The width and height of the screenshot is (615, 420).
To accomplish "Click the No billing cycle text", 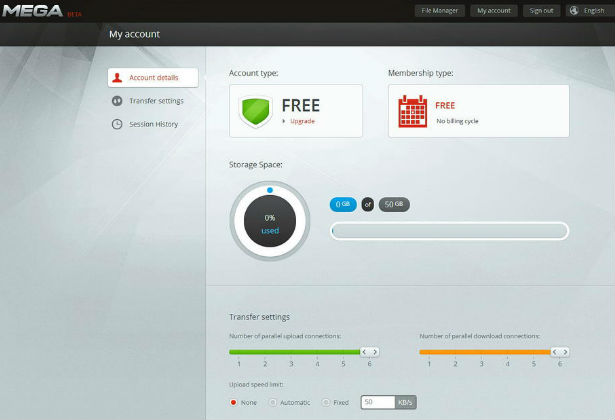I will [x=457, y=121].
